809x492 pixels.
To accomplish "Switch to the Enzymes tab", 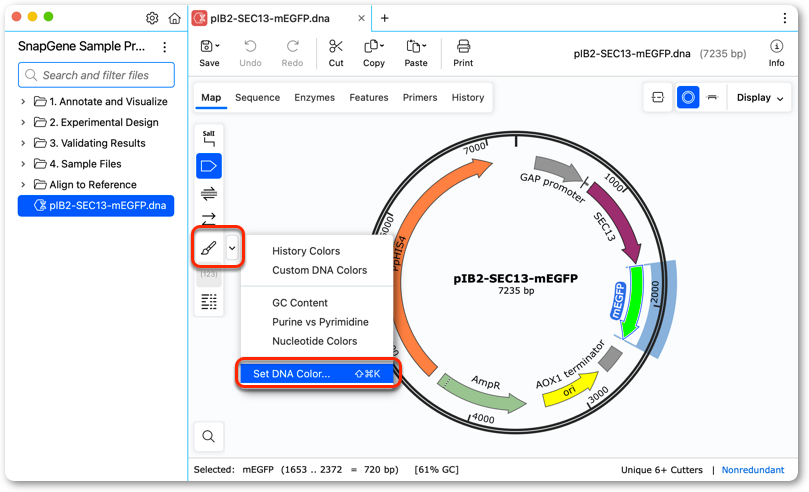I will pyautogui.click(x=314, y=97).
